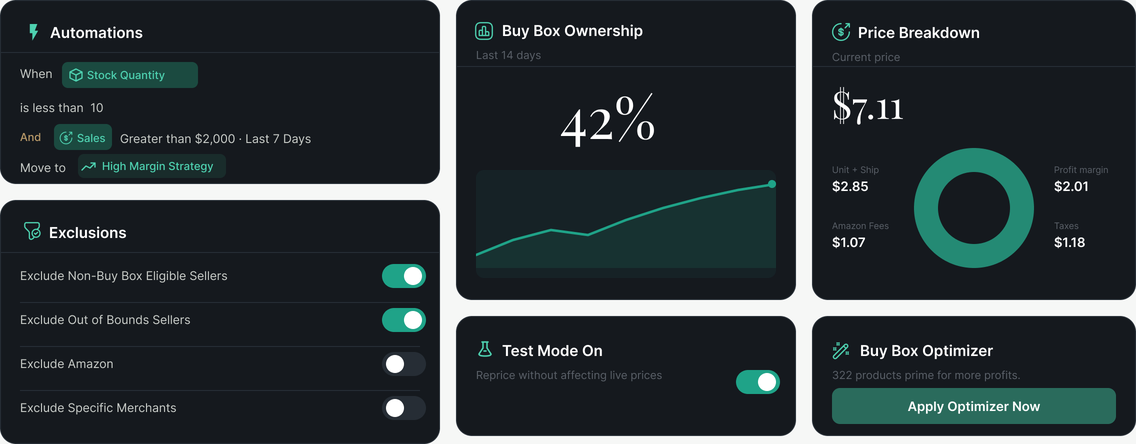The width and height of the screenshot is (1136, 444).
Task: Disable Exclude Non-Buy Box Eligible Sellers toggle
Action: (x=404, y=276)
